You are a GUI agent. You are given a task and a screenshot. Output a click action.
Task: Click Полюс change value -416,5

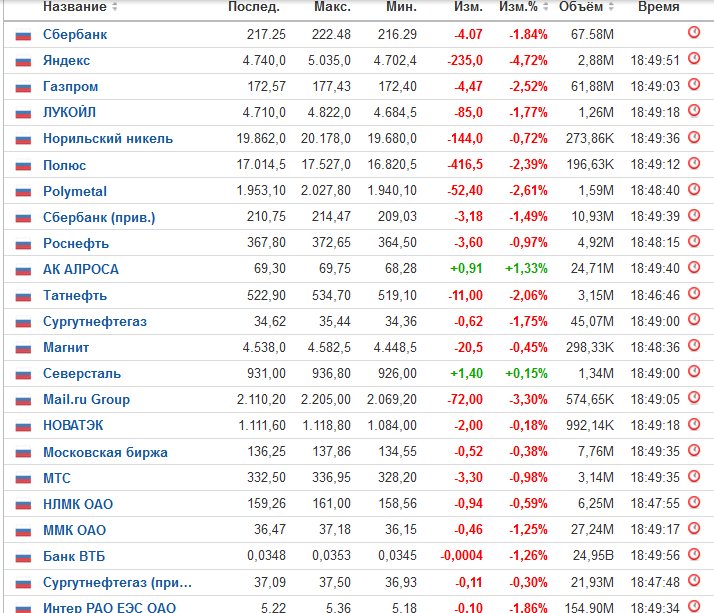(464, 164)
